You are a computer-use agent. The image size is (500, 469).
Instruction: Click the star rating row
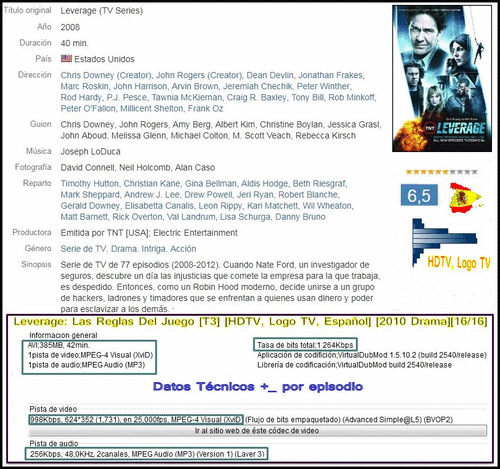(442, 172)
